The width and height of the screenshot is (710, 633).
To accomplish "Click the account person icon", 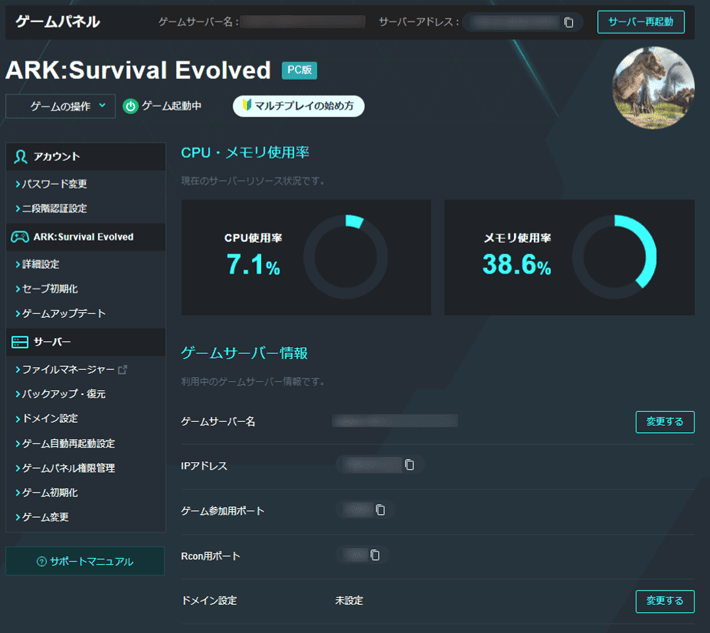I will tap(20, 157).
